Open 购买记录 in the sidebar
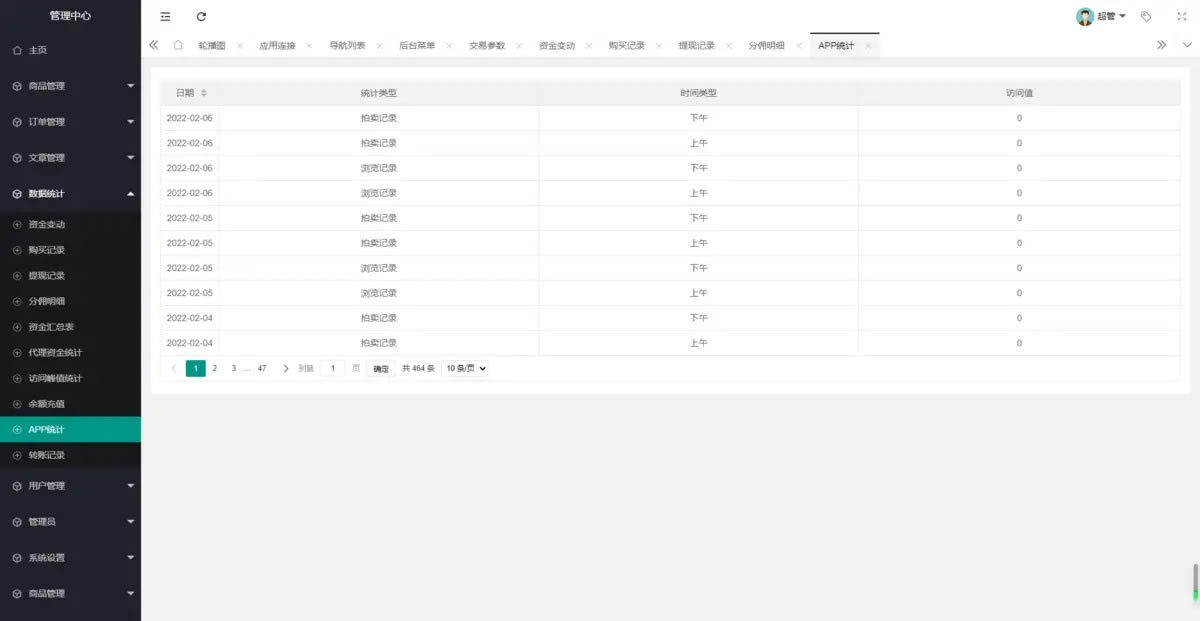This screenshot has width=1200, height=621. (x=70, y=250)
